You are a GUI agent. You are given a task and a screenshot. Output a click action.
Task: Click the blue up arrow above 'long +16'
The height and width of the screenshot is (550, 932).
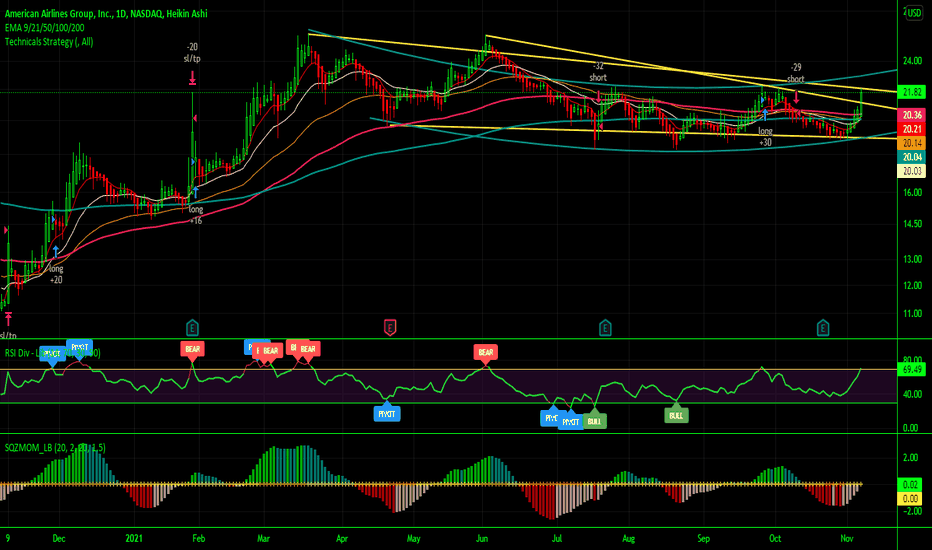195,192
